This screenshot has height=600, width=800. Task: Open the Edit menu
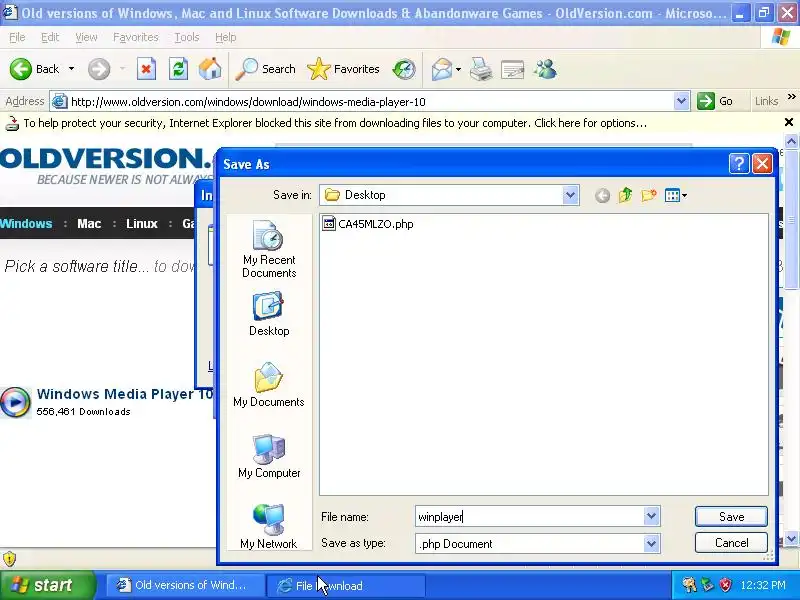[50, 37]
